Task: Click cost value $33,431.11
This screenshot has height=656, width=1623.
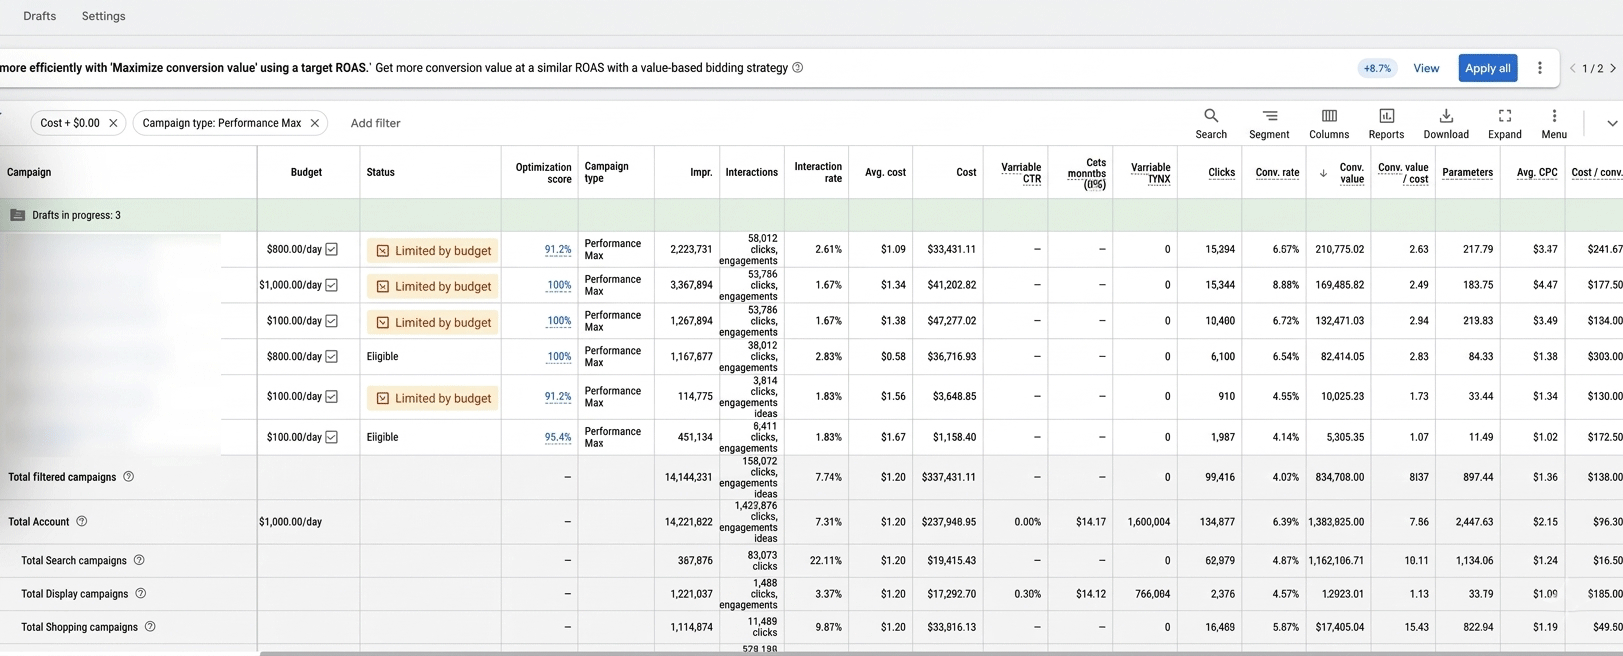Action: coord(951,249)
